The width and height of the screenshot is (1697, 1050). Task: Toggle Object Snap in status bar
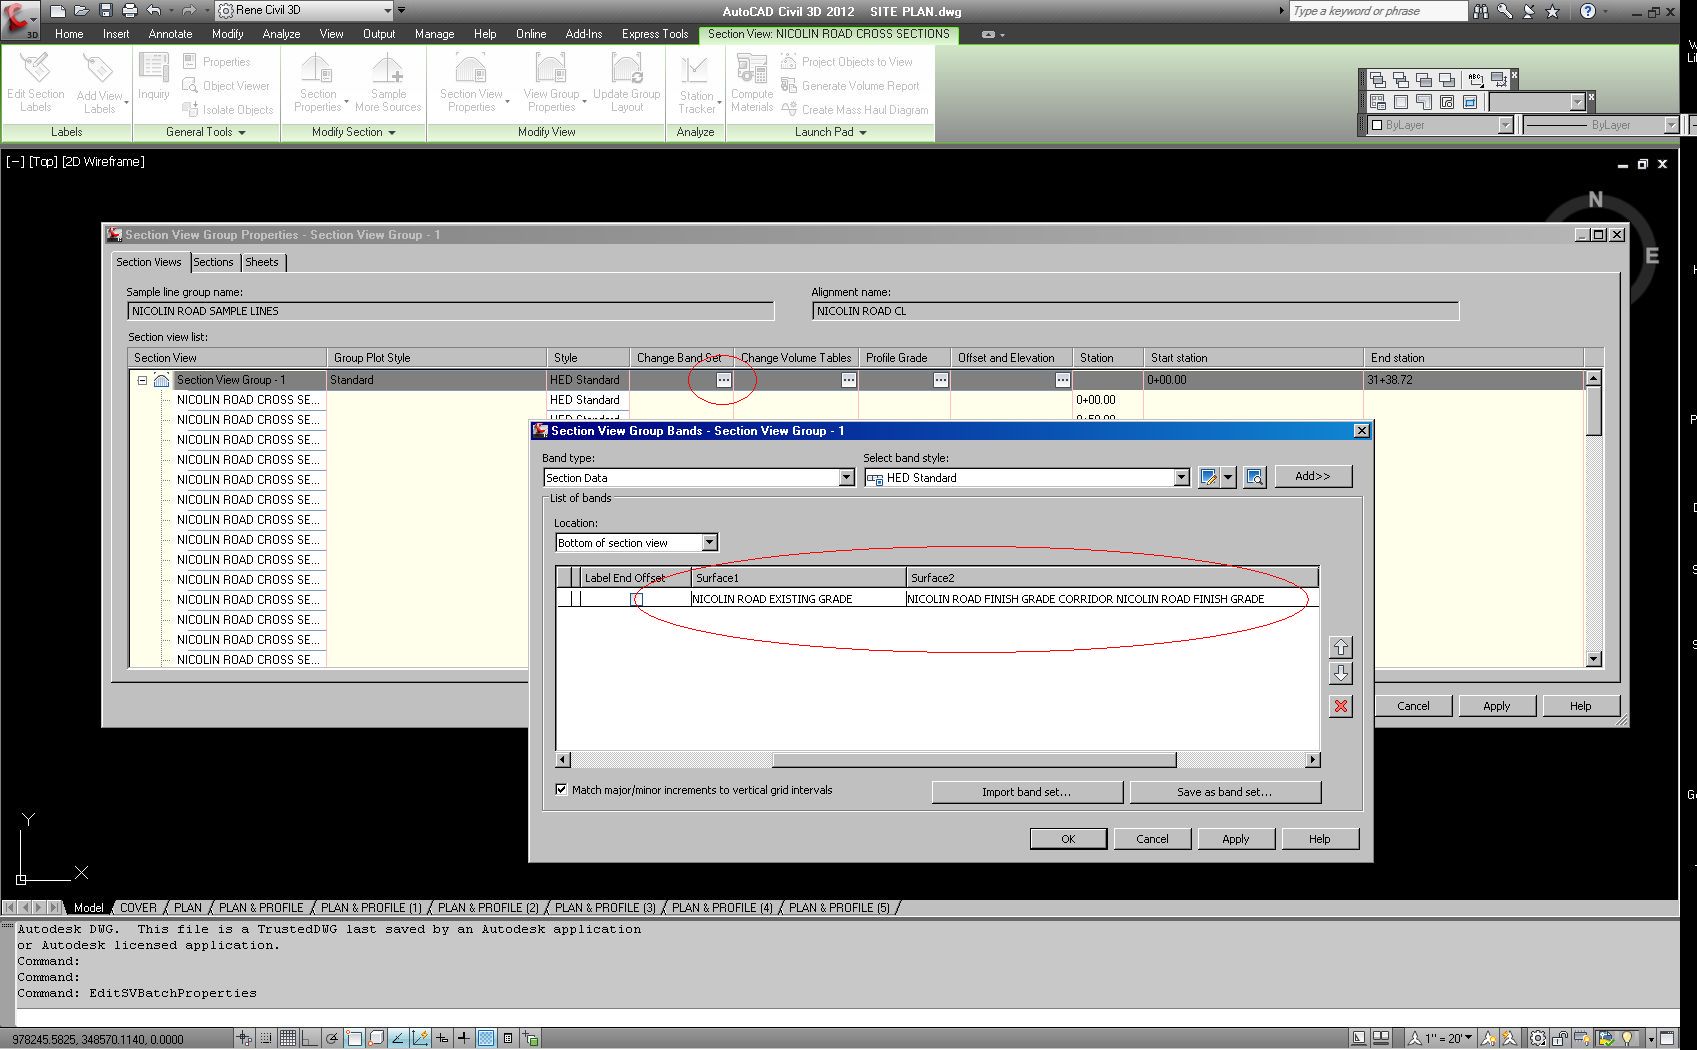point(354,1038)
